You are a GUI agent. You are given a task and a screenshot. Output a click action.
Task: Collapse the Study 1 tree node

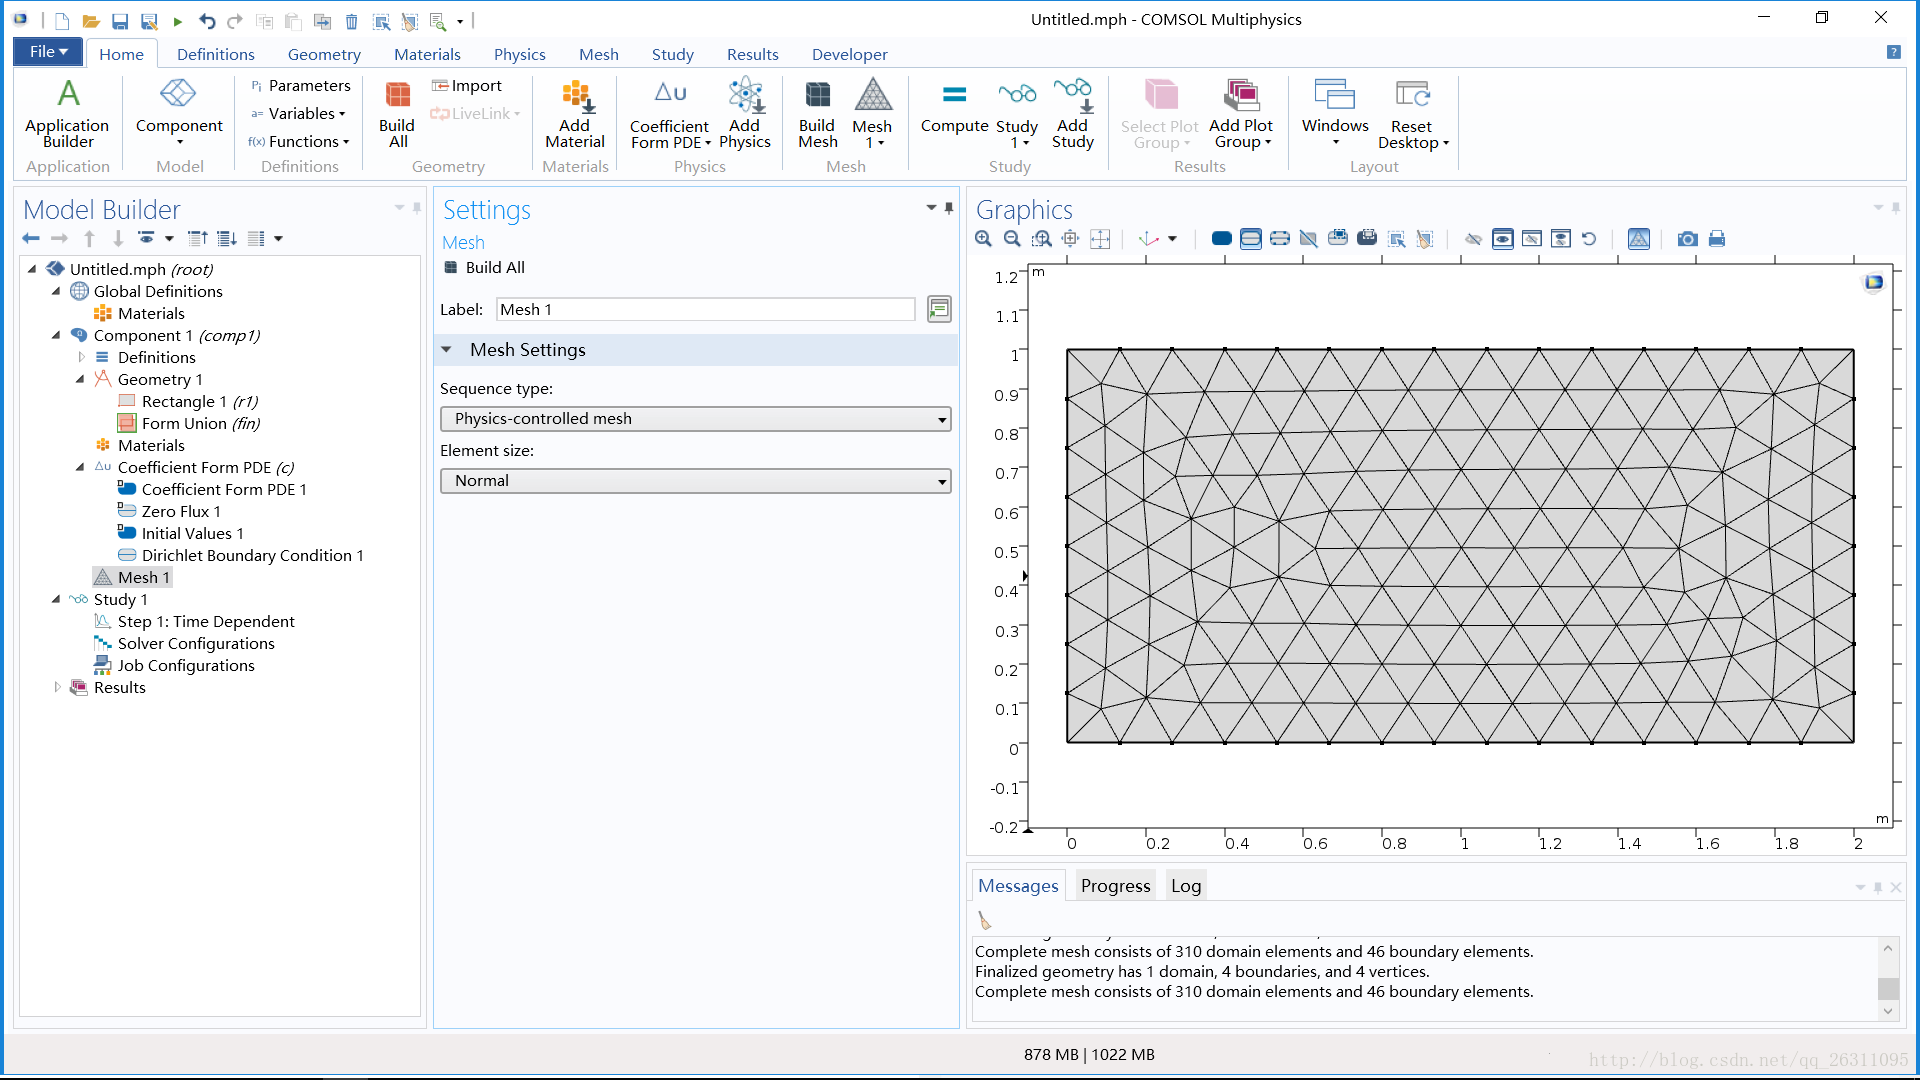click(57, 599)
